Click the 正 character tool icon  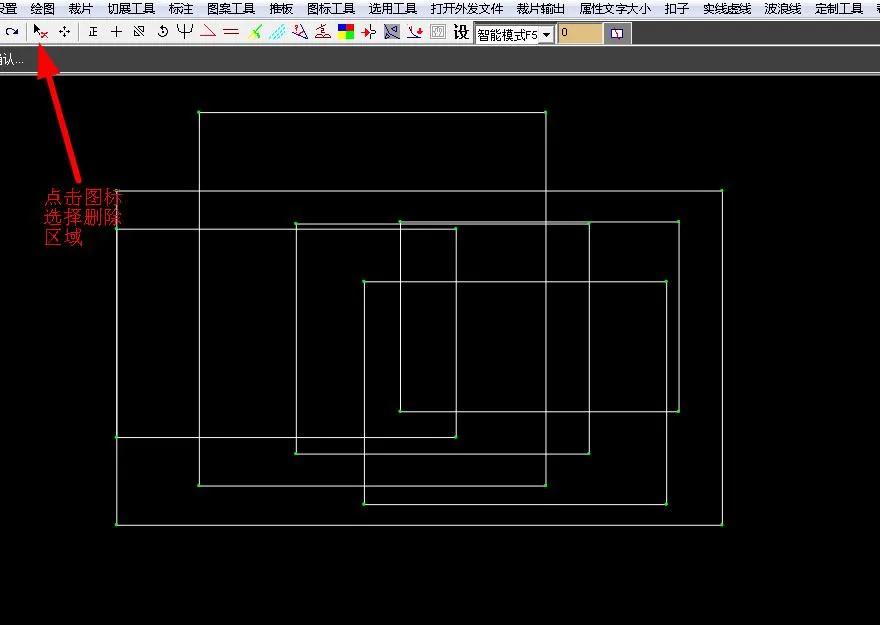click(x=93, y=32)
